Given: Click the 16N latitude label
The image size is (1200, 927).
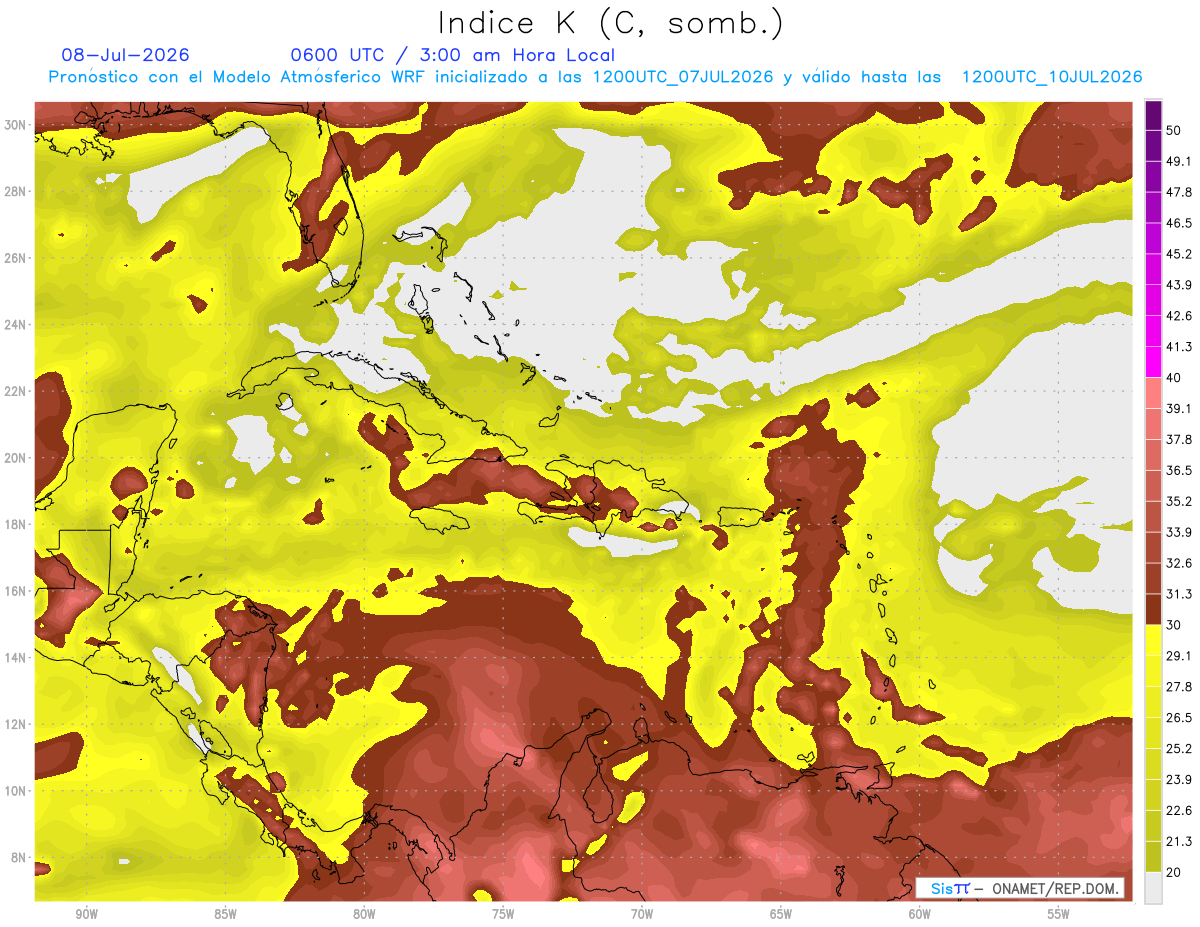Looking at the screenshot, I should click(x=16, y=591).
